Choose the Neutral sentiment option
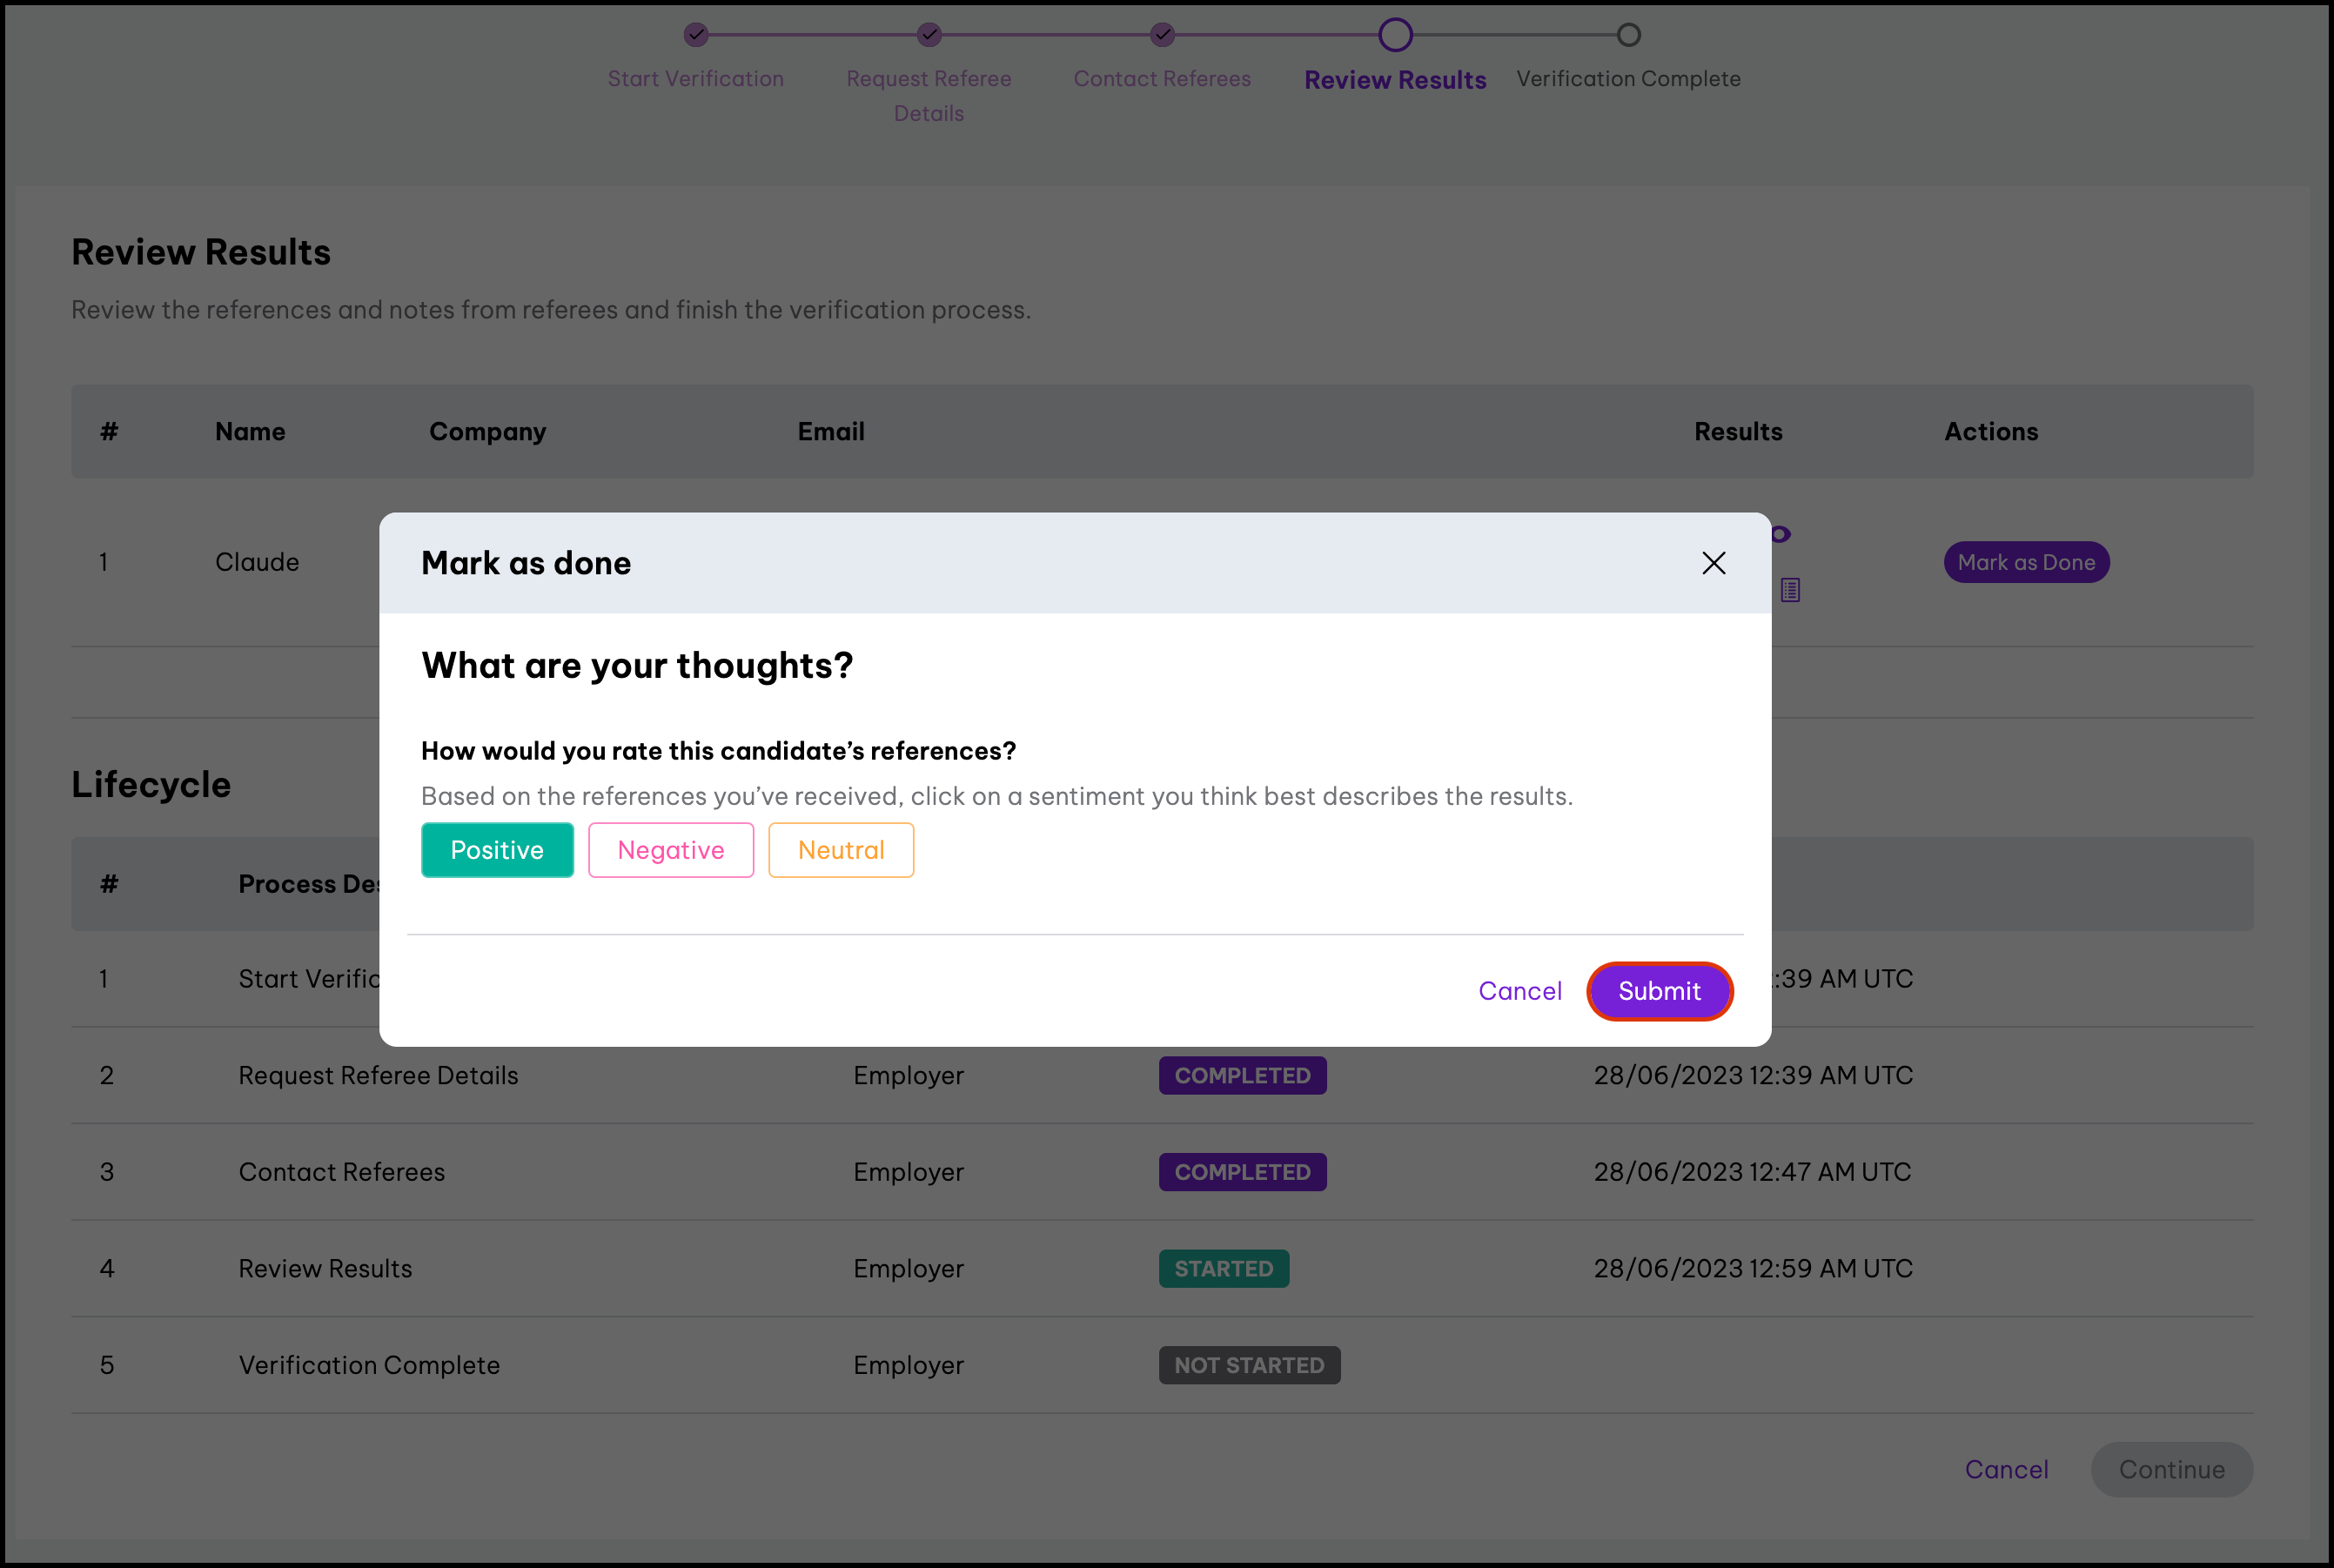 pyautogui.click(x=840, y=850)
